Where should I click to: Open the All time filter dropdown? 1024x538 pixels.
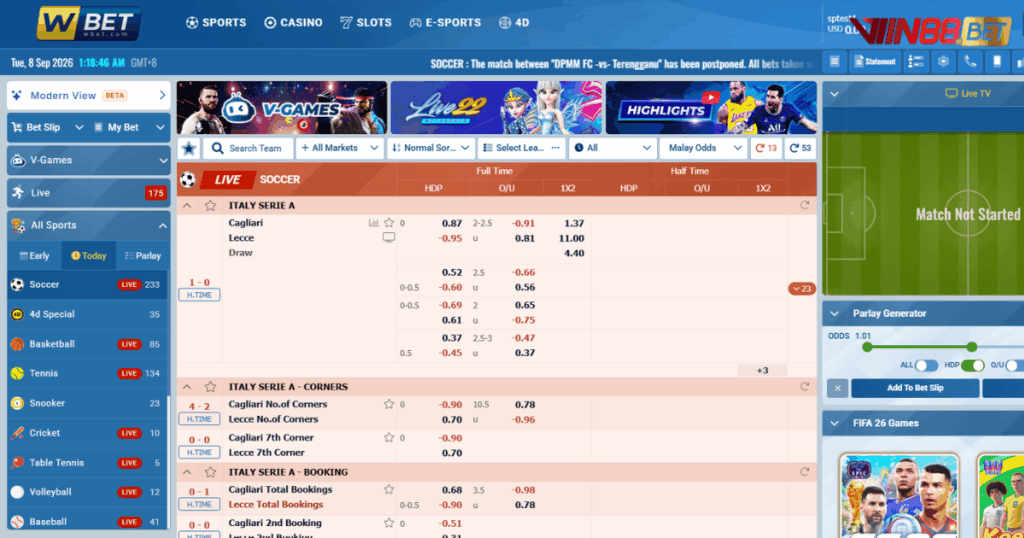pyautogui.click(x=612, y=148)
